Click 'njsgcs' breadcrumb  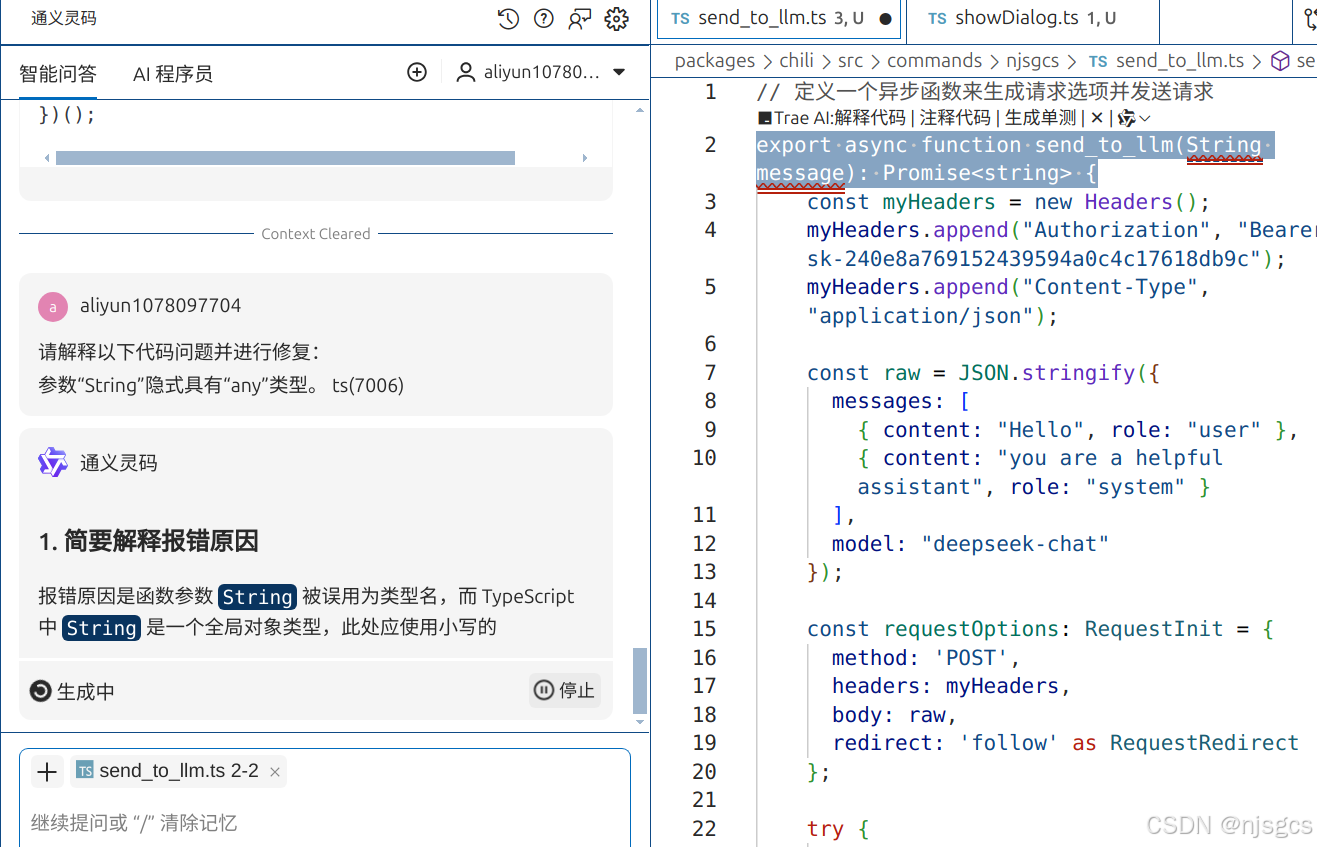coord(1032,61)
